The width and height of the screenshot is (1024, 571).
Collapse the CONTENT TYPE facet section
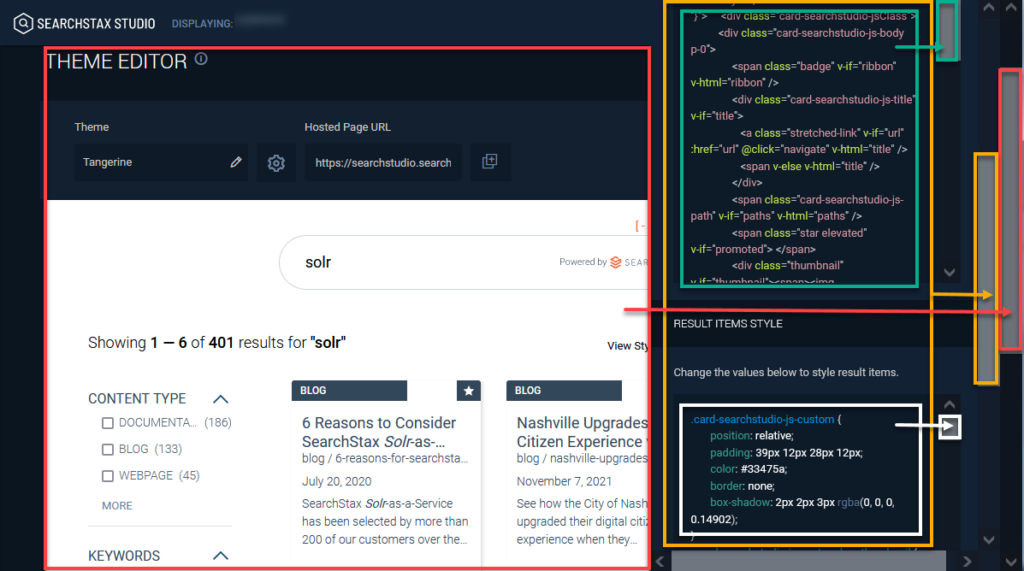221,399
